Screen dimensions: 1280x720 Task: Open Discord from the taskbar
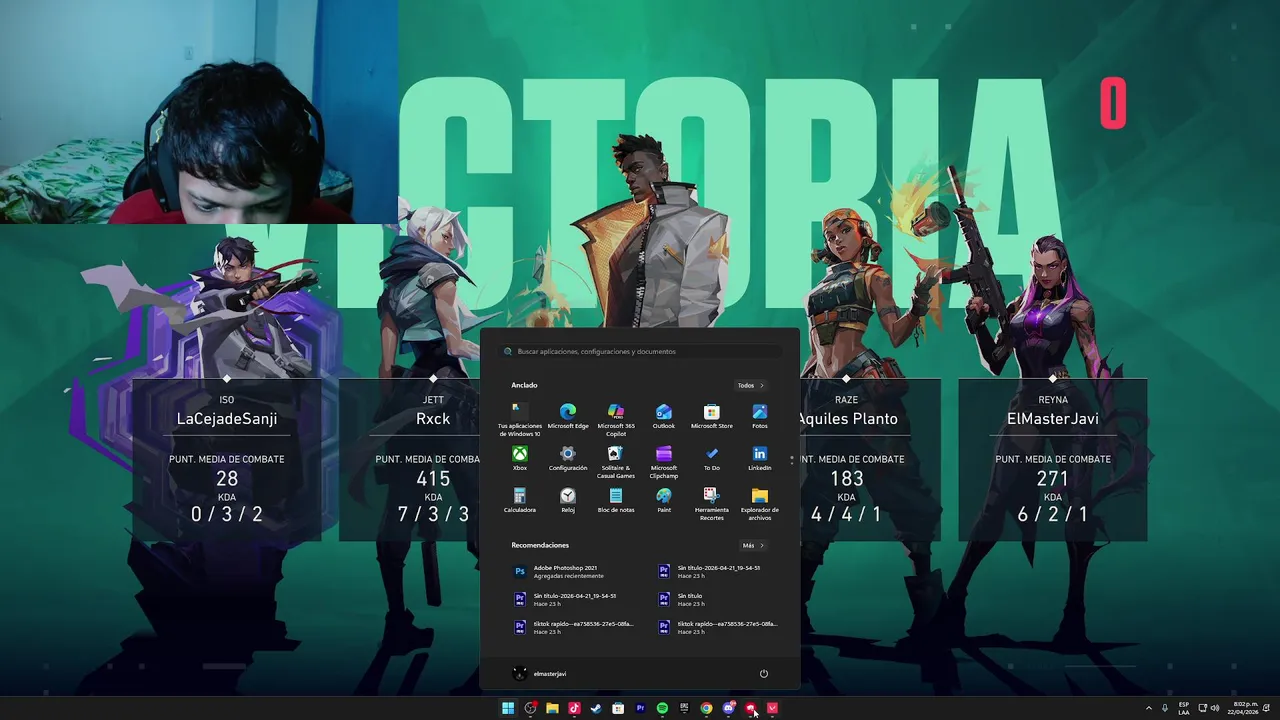click(x=728, y=708)
